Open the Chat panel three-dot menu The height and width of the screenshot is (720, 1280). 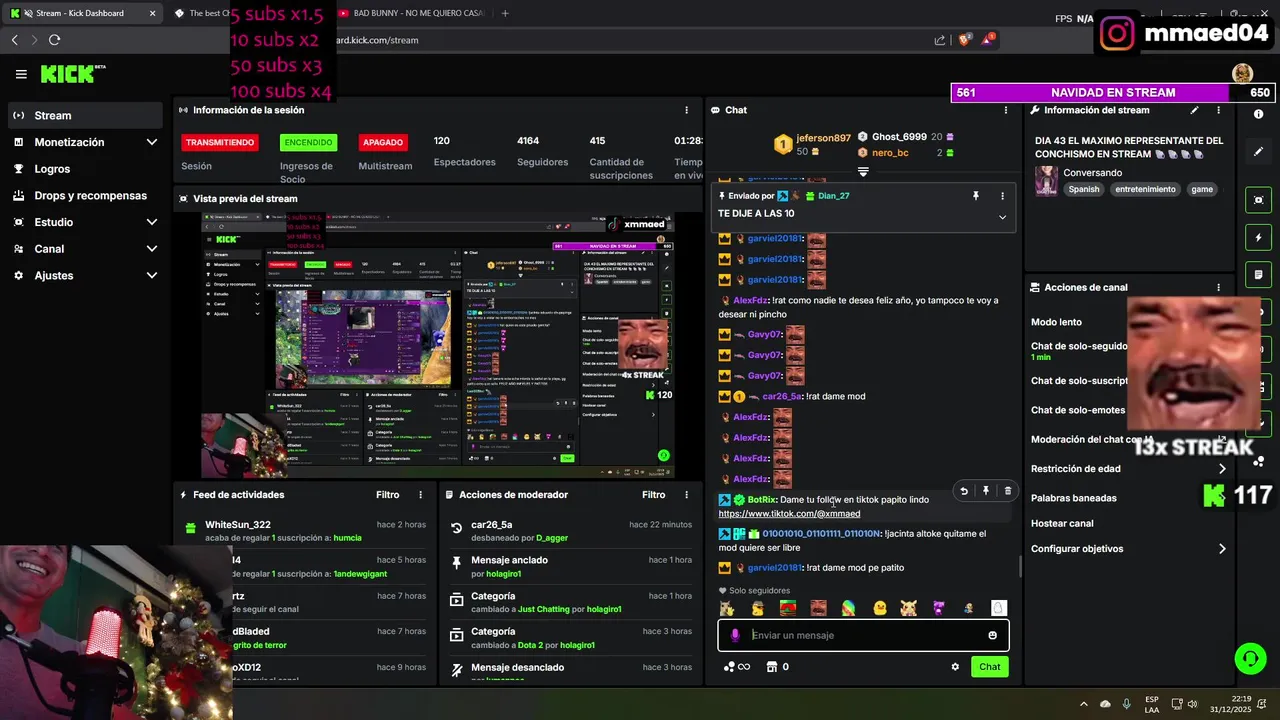pyautogui.click(x=1006, y=110)
